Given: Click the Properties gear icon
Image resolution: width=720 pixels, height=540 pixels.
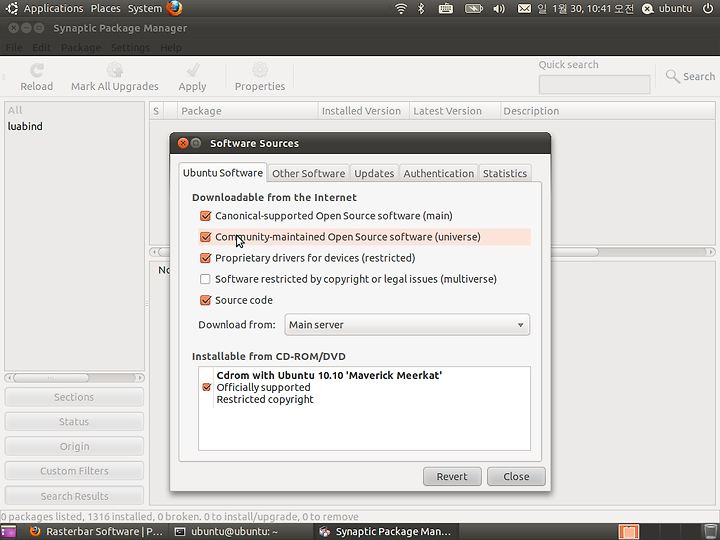Looking at the screenshot, I should (x=260, y=70).
